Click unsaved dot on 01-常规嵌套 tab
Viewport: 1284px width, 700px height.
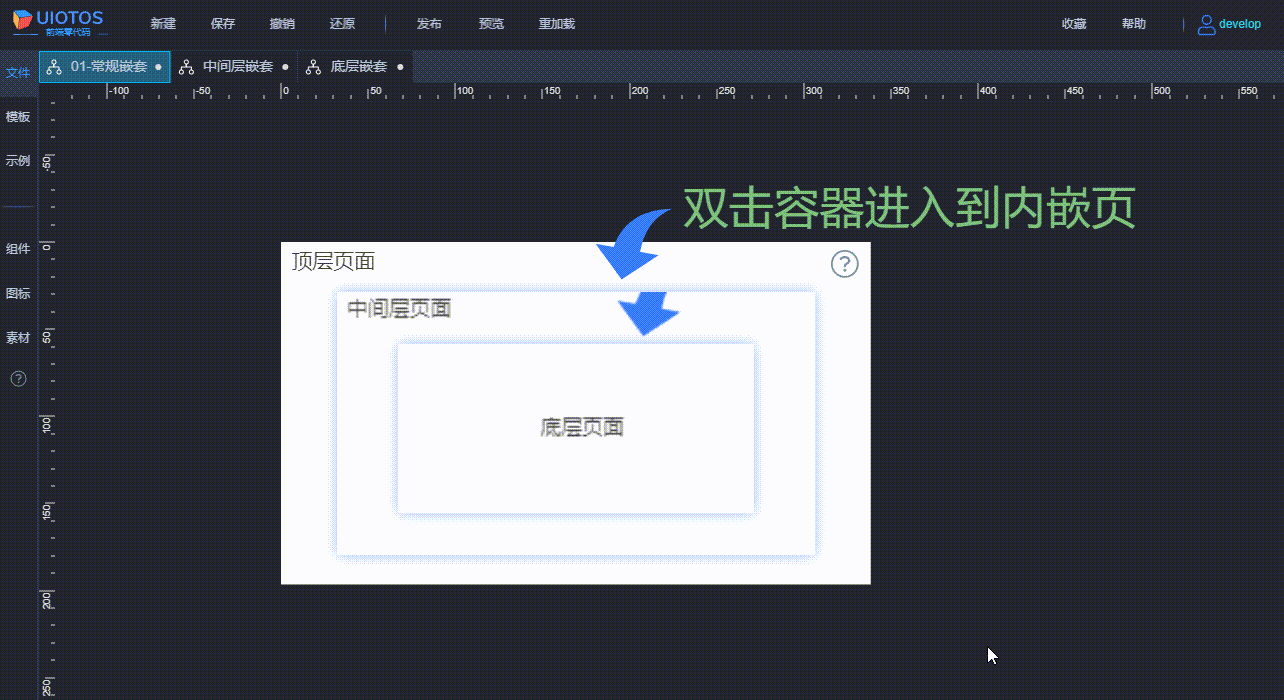click(x=158, y=67)
